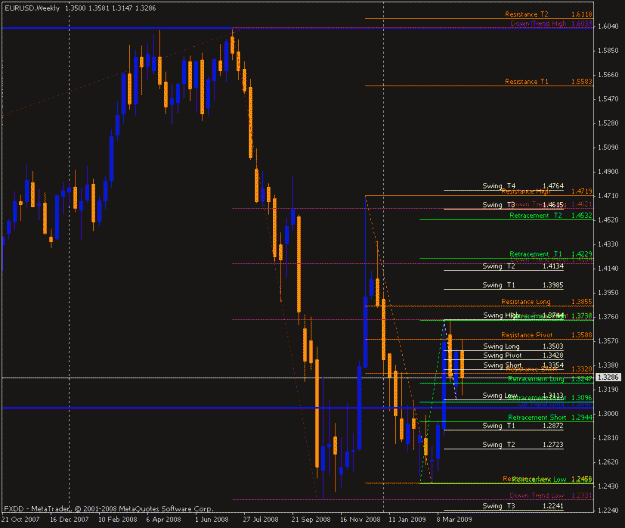Select the Resistance T2 1.6118 label
The height and width of the screenshot is (528, 625).
[x=548, y=14]
